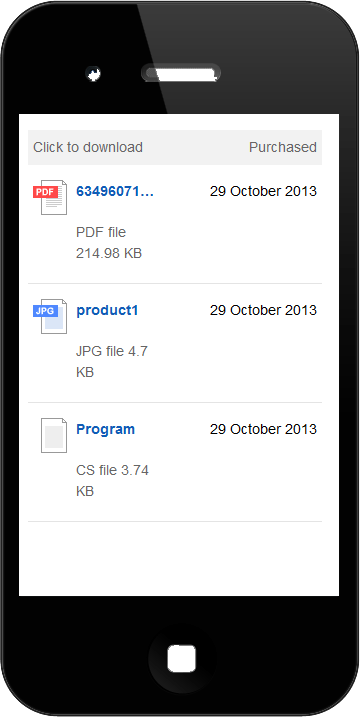The height and width of the screenshot is (717, 360).
Task: Click the 'Click to download' column header
Action: click(x=88, y=147)
